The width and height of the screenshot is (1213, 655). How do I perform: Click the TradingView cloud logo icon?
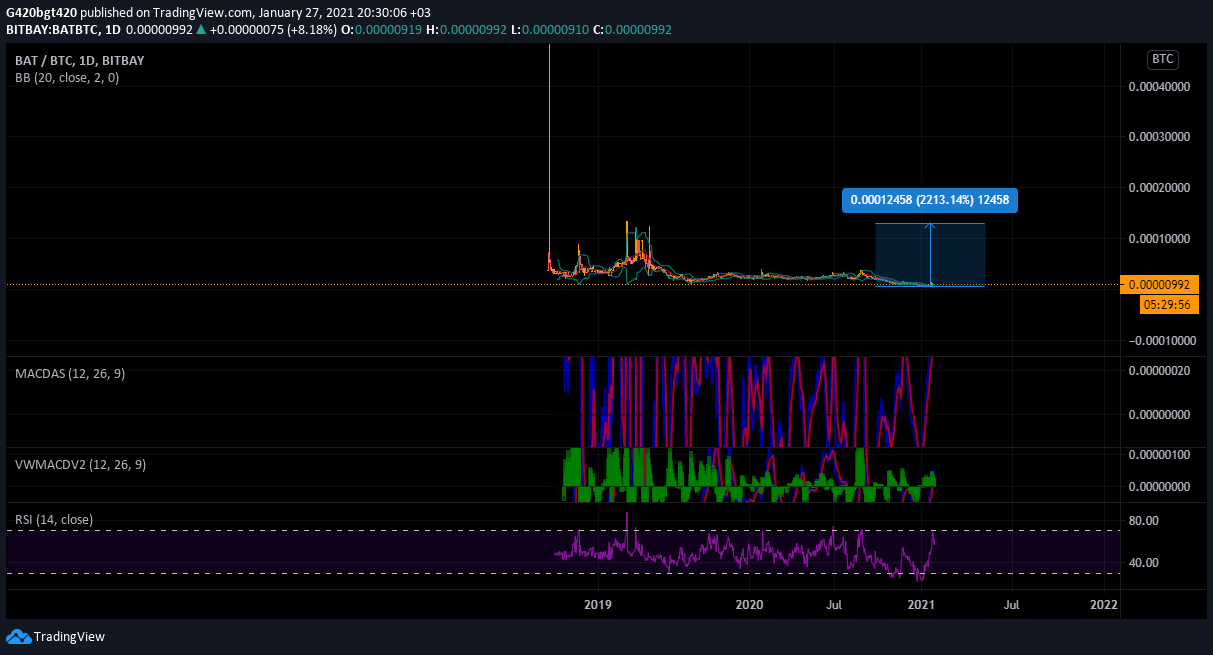coord(18,636)
